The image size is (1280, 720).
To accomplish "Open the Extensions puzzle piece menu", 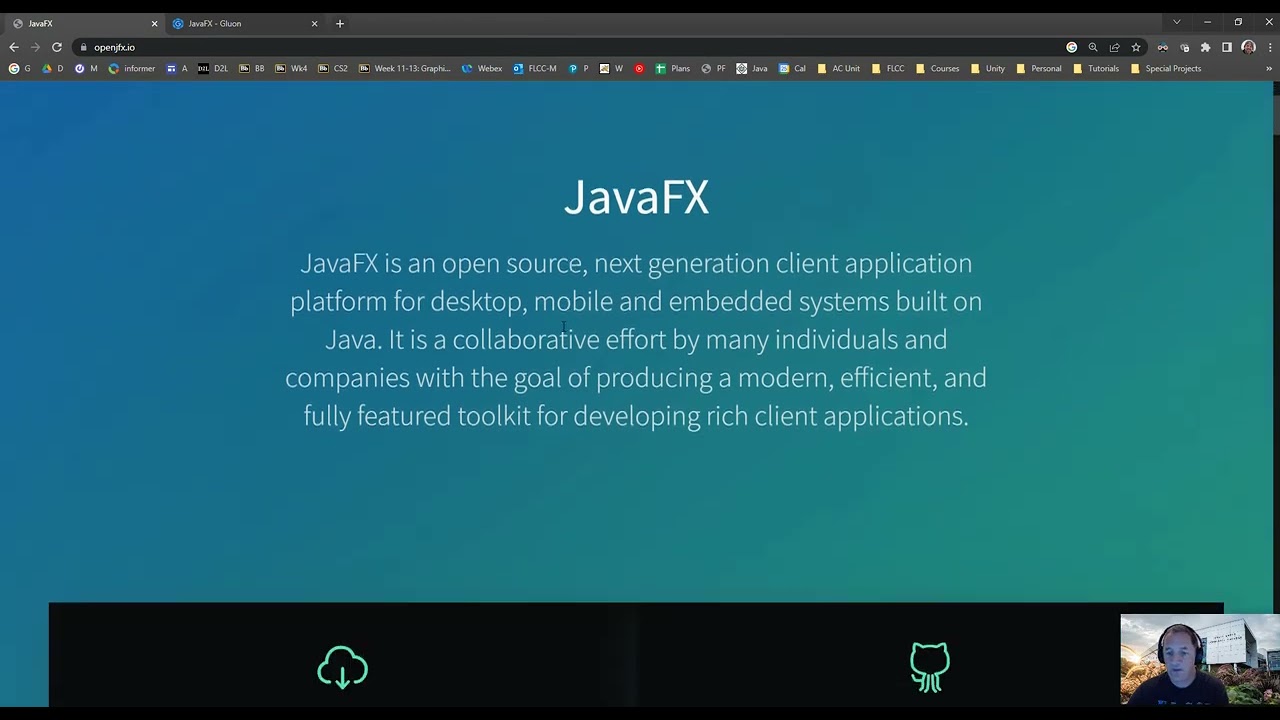I will [1205, 47].
